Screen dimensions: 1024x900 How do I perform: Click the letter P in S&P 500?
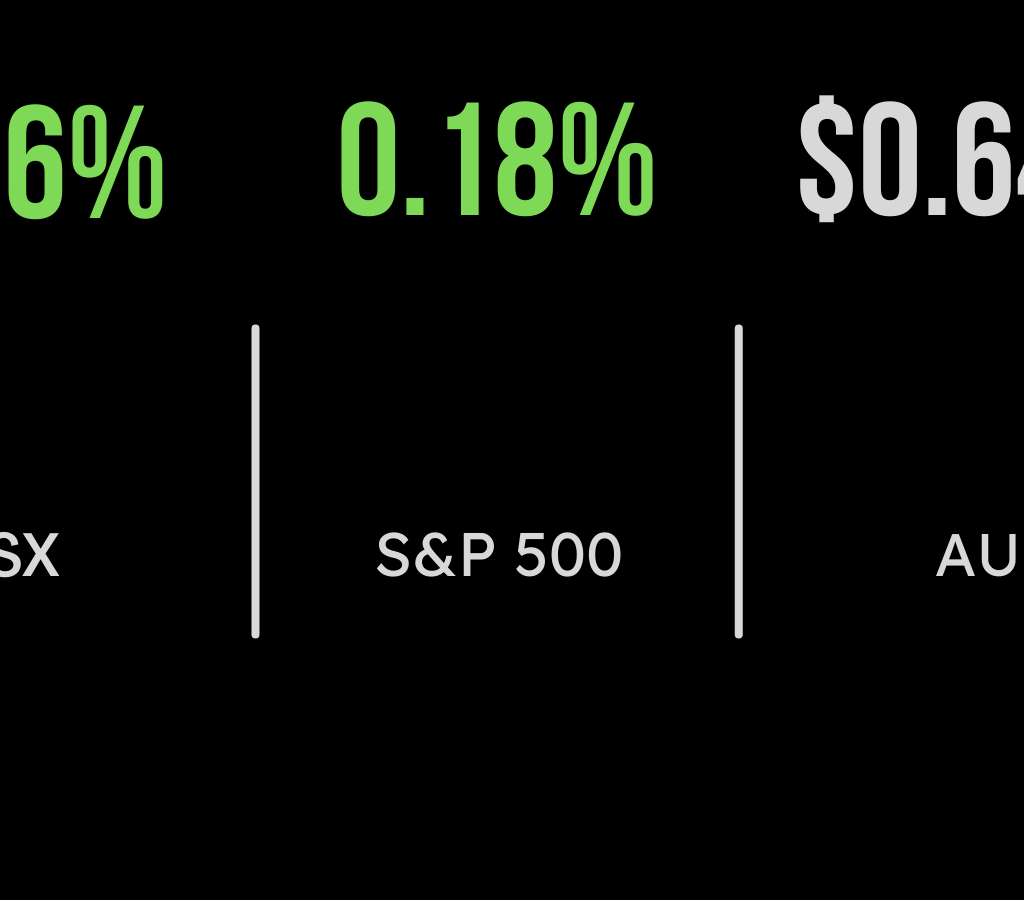(476, 557)
